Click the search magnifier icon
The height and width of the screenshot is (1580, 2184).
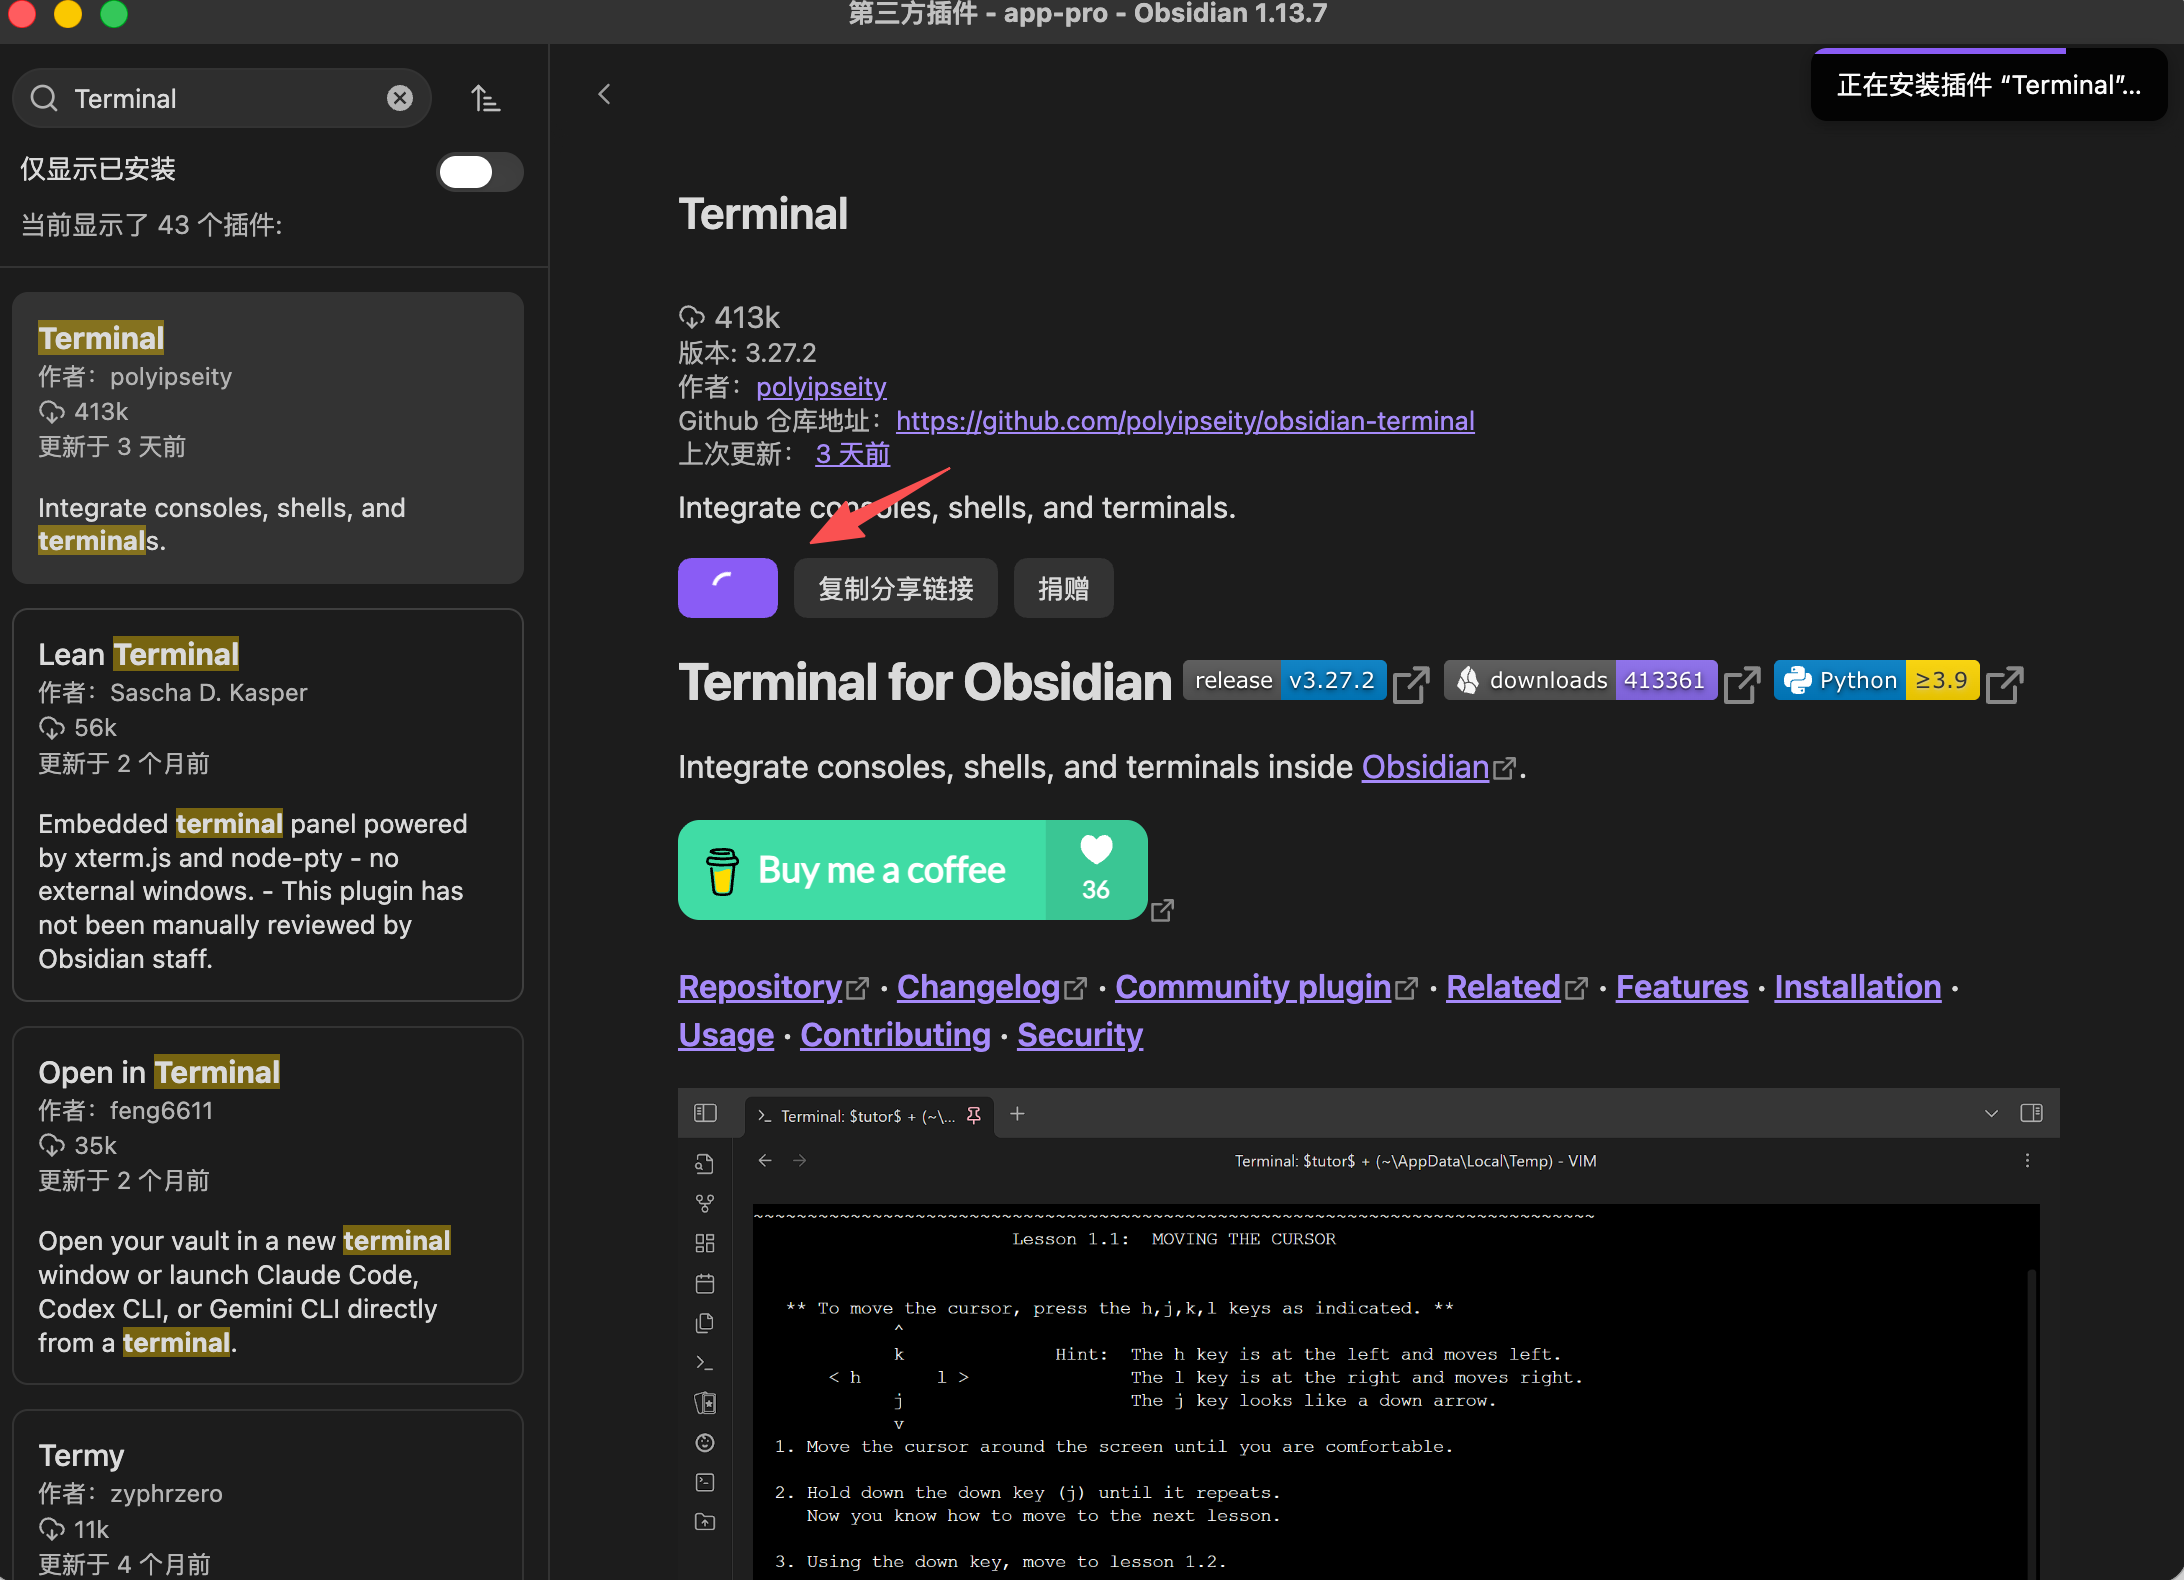[x=44, y=98]
